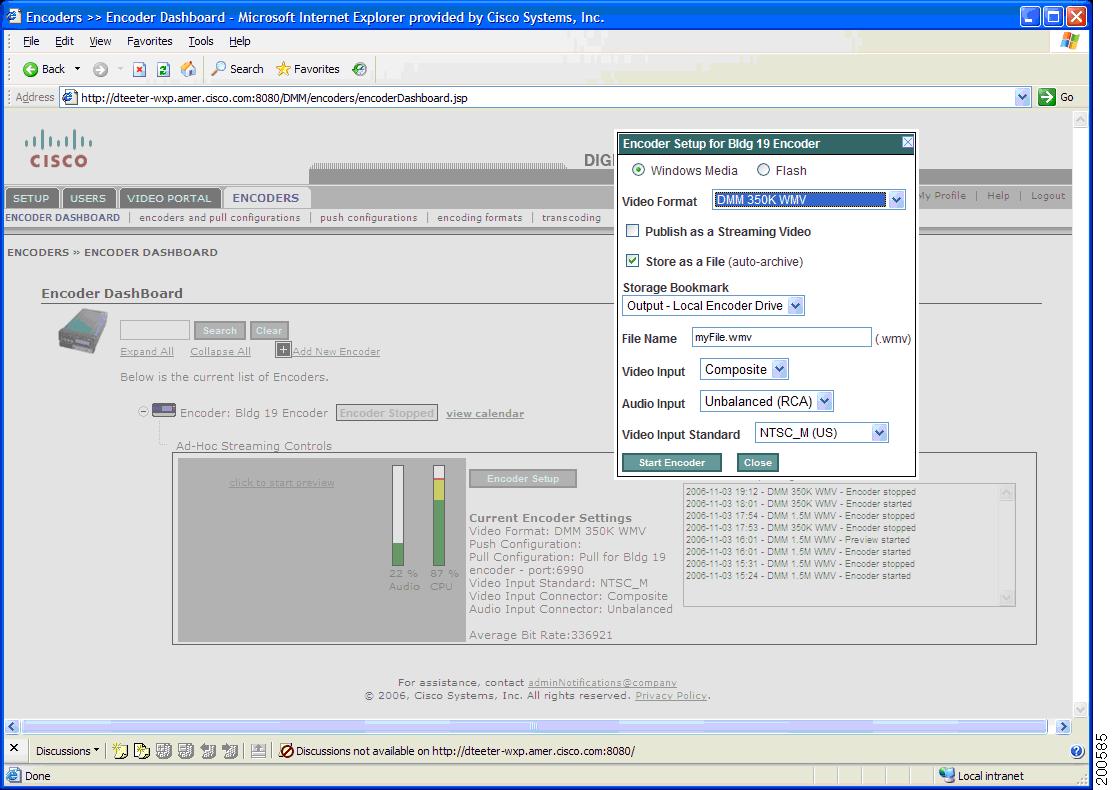Select the Flash radio button

click(764, 170)
